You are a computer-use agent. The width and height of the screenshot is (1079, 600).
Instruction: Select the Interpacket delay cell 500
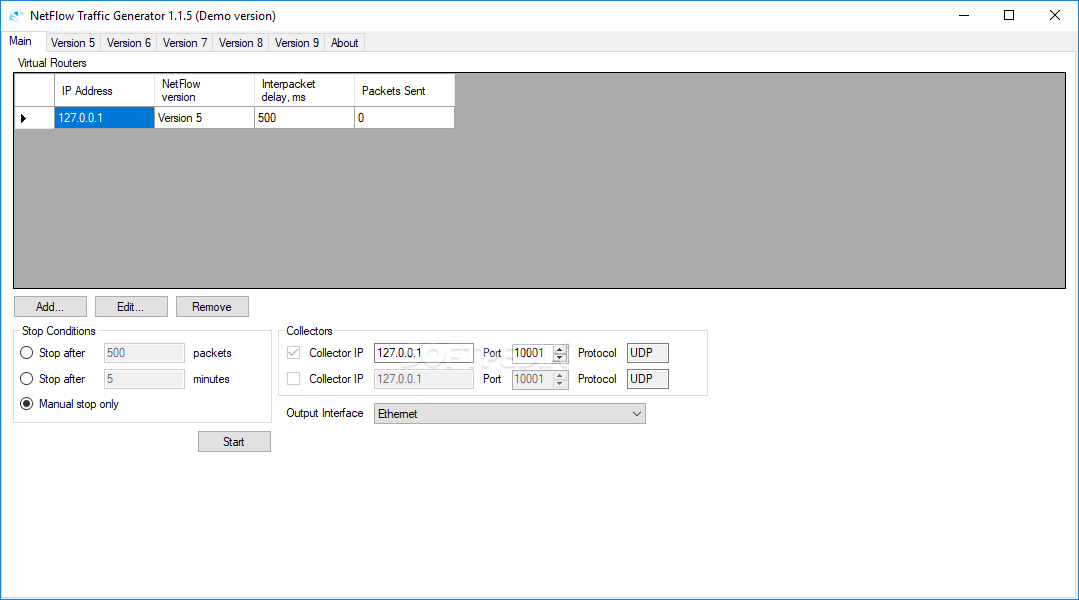(x=304, y=118)
